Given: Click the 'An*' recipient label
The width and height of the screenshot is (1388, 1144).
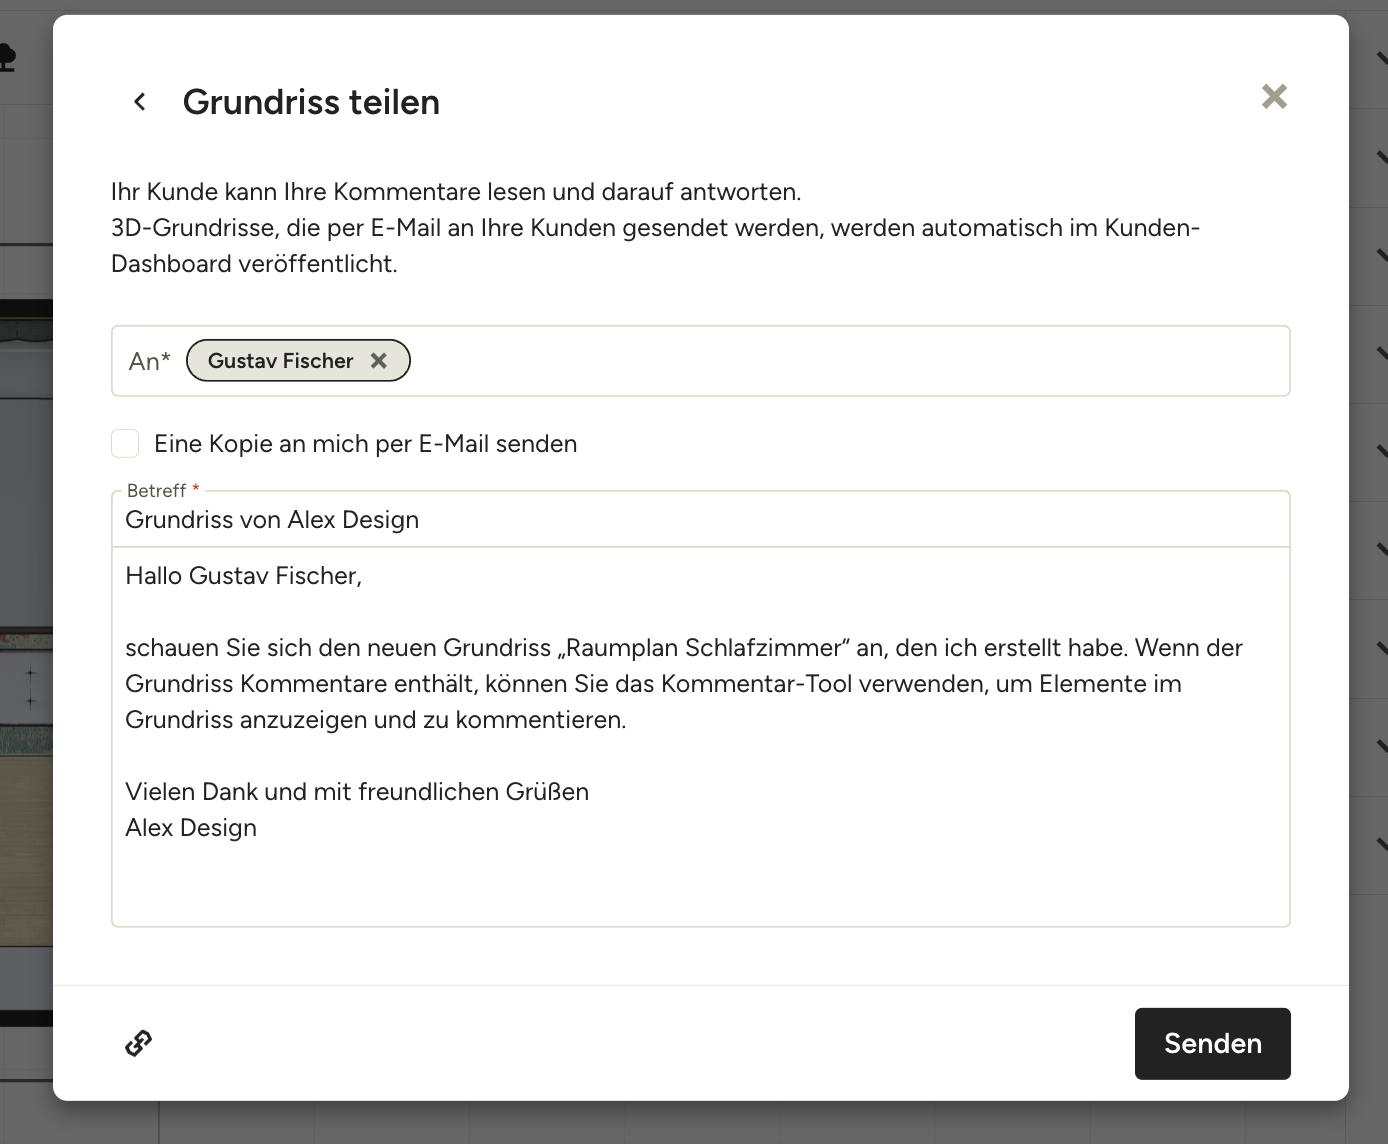Looking at the screenshot, I should point(150,361).
